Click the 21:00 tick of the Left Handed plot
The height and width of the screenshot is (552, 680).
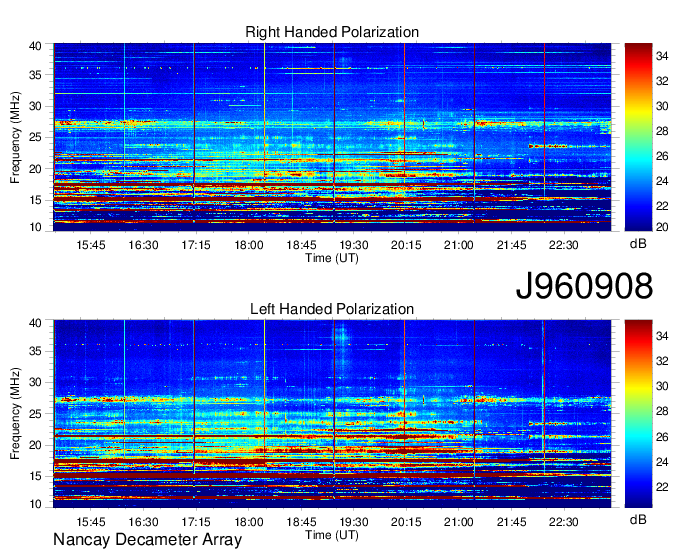(x=459, y=521)
